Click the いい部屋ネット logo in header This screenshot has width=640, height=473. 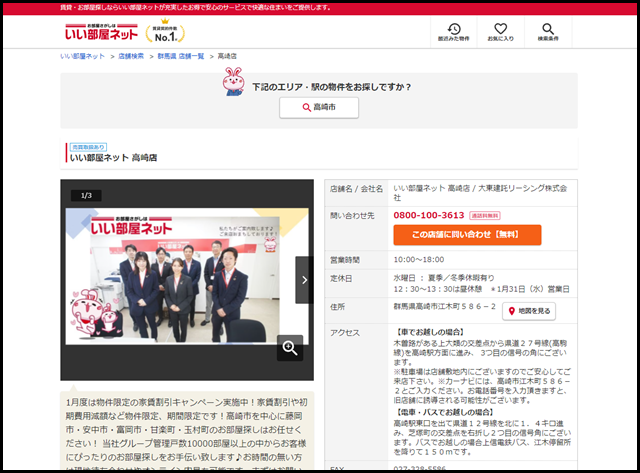(x=101, y=32)
